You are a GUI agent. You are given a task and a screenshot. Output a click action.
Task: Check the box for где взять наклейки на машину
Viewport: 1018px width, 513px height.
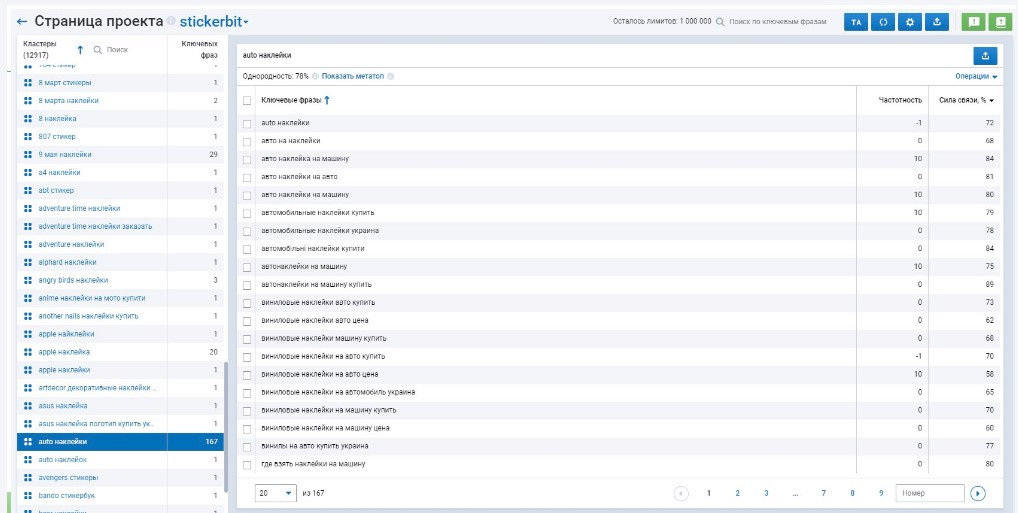247,464
